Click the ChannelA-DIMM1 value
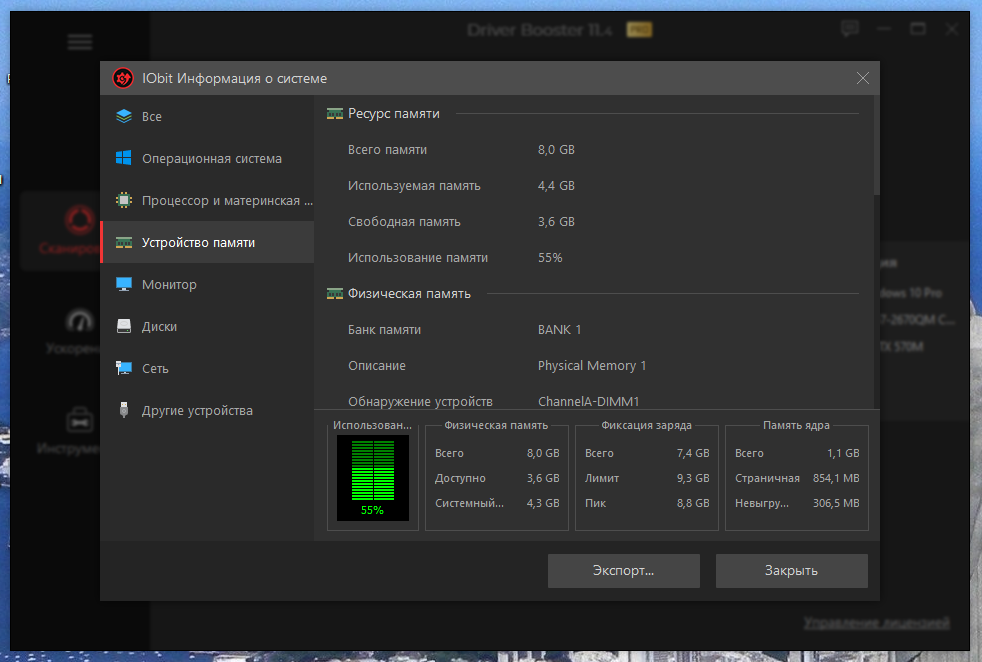 click(x=589, y=401)
